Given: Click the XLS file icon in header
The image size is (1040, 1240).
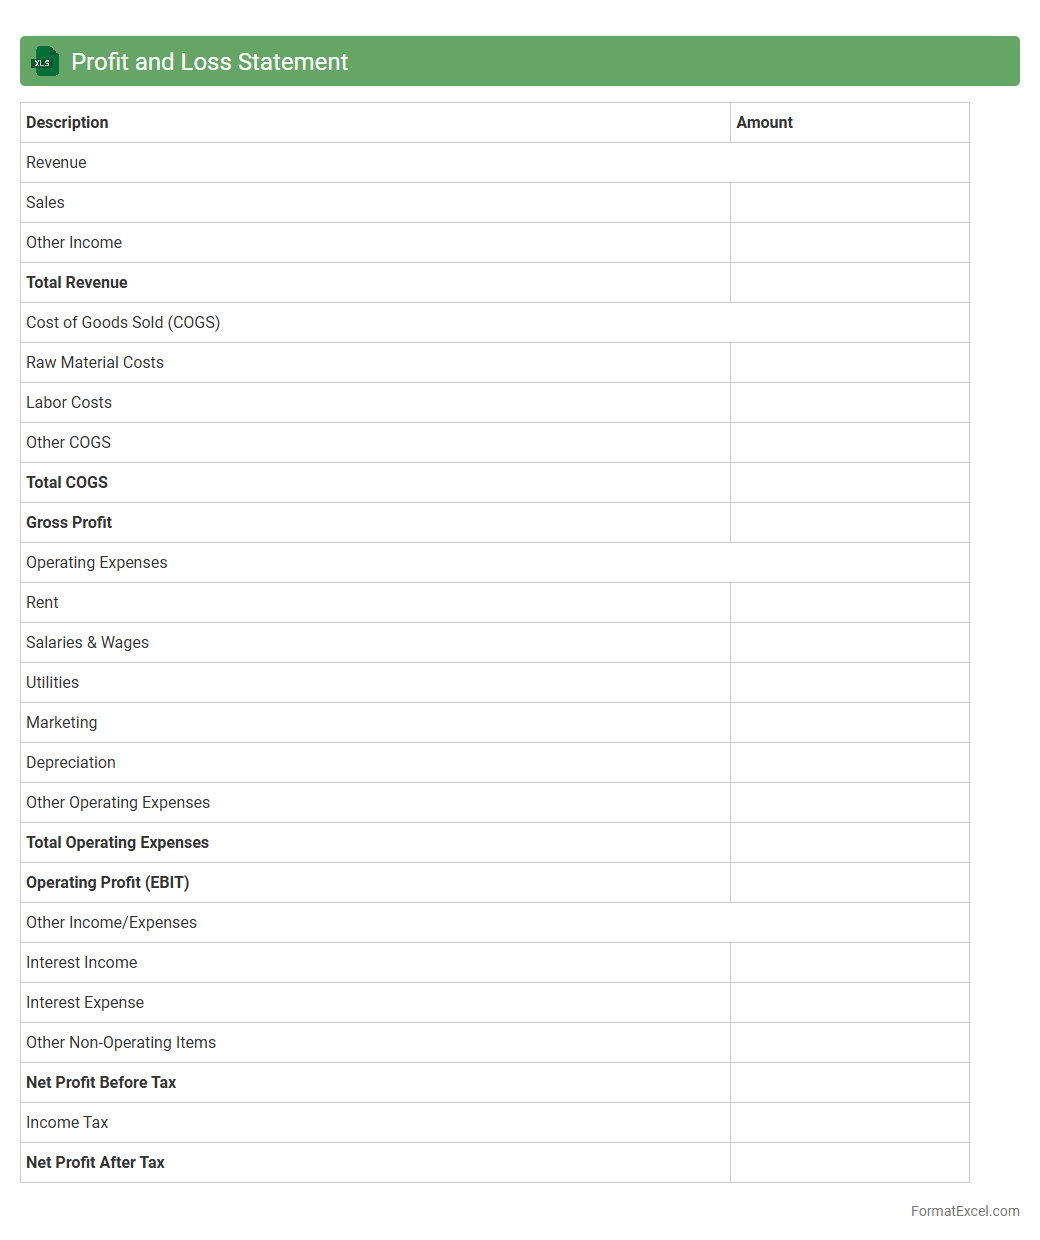Looking at the screenshot, I should 45,62.
